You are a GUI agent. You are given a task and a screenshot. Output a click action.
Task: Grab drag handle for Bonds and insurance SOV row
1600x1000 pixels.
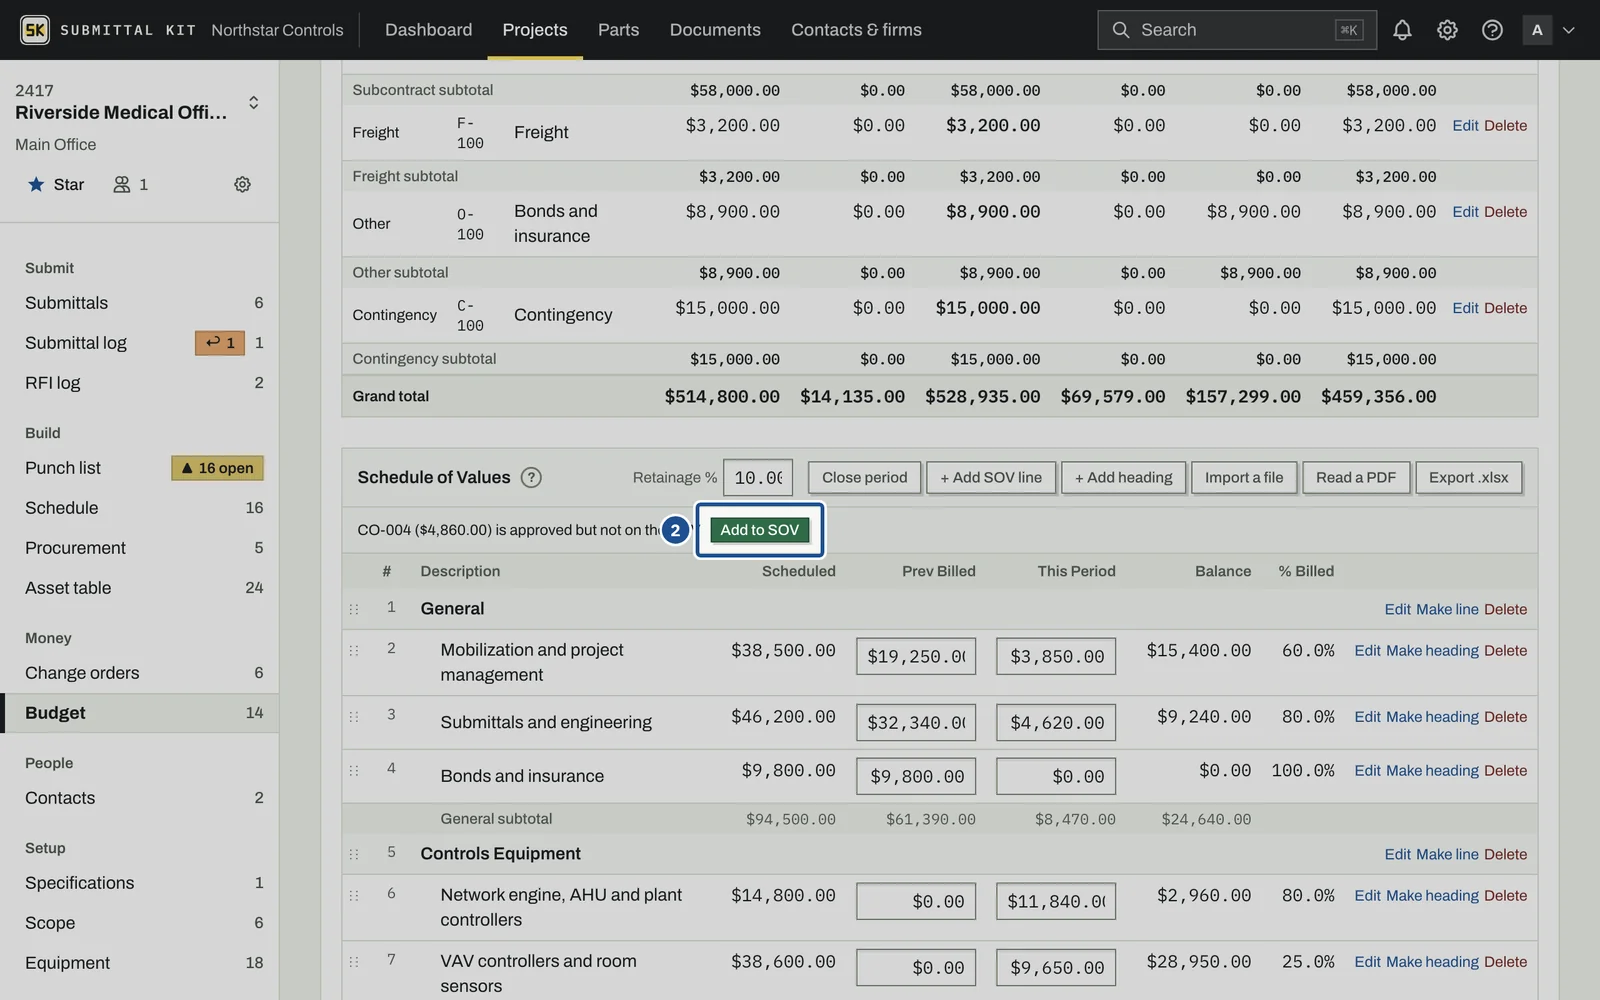tap(354, 770)
